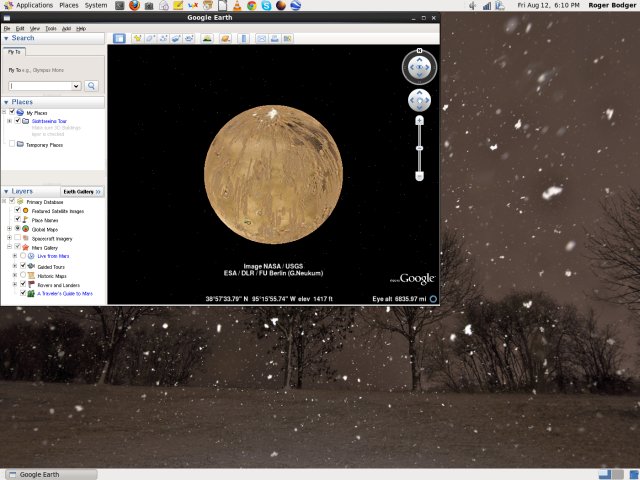Collapse the Search panel triangle
This screenshot has width=640, height=480.
[6, 38]
